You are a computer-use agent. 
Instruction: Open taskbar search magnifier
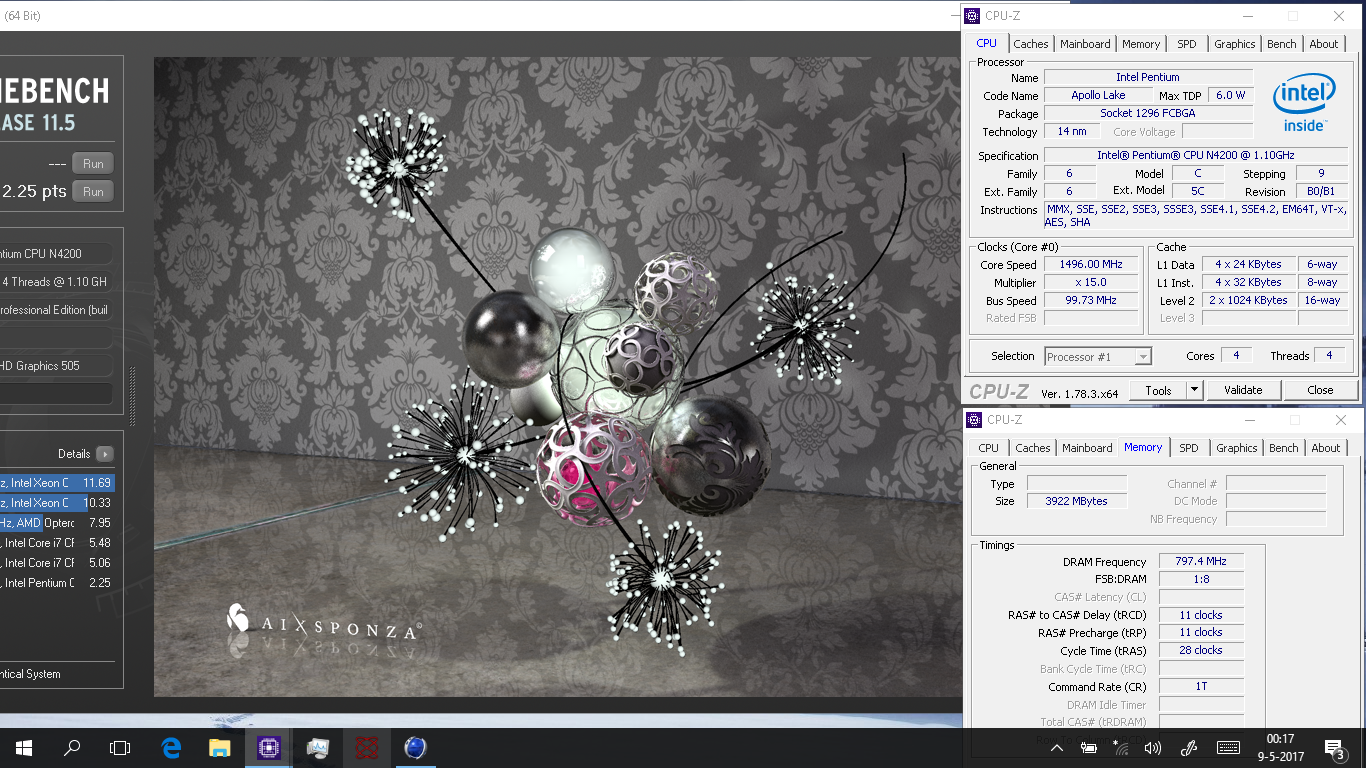point(72,747)
